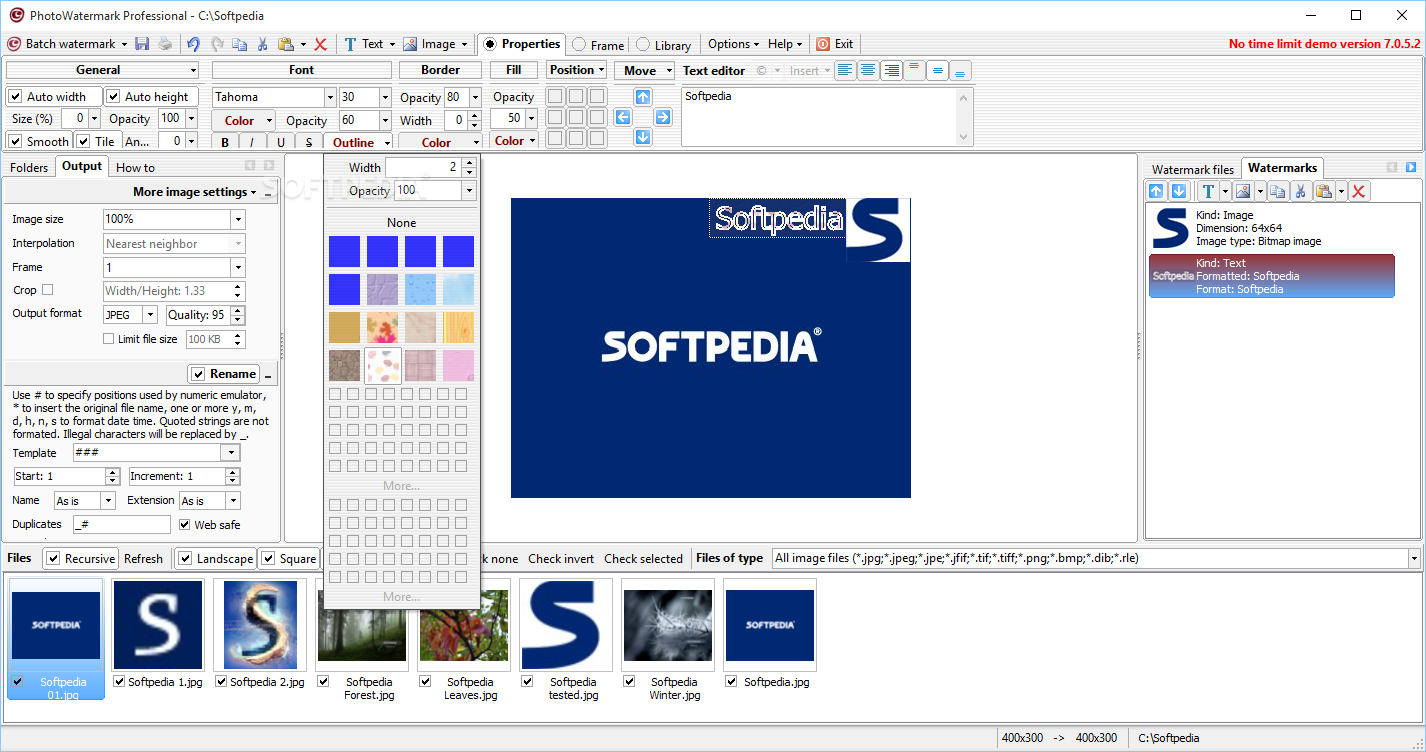
Task: Move watermark up in Watermarks panel list
Action: pyautogui.click(x=1157, y=191)
